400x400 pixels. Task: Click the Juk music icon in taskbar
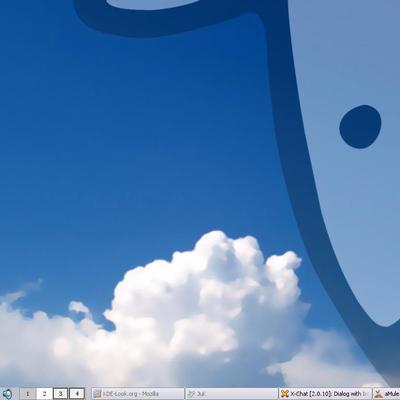[x=191, y=394]
